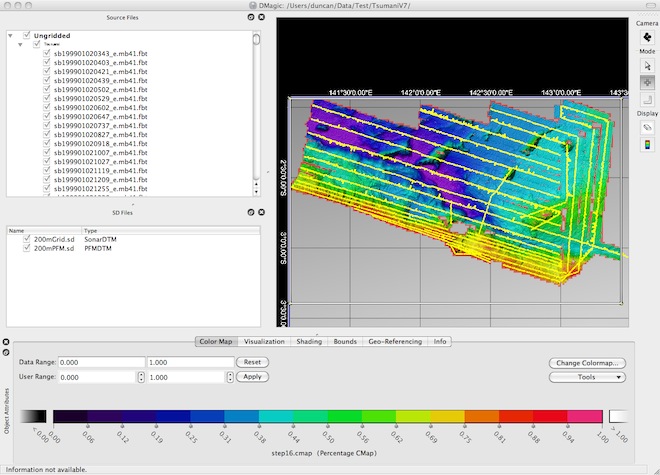Open the Geo-Referencing tab
Viewport: 660px width, 475px height.
pos(395,342)
